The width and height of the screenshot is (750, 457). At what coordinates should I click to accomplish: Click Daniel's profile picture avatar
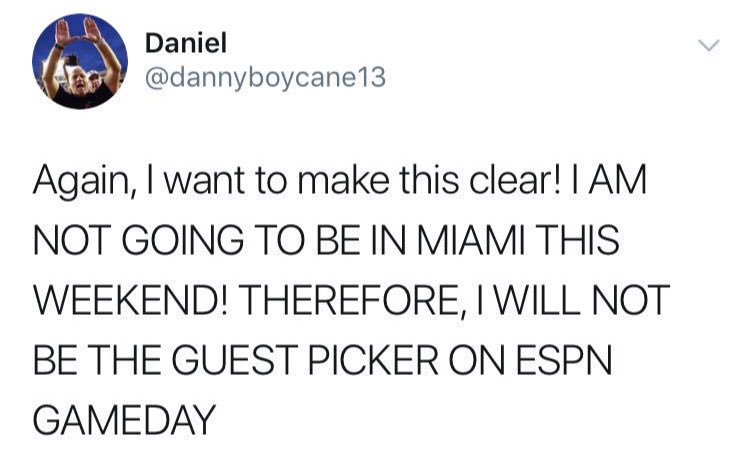point(80,62)
